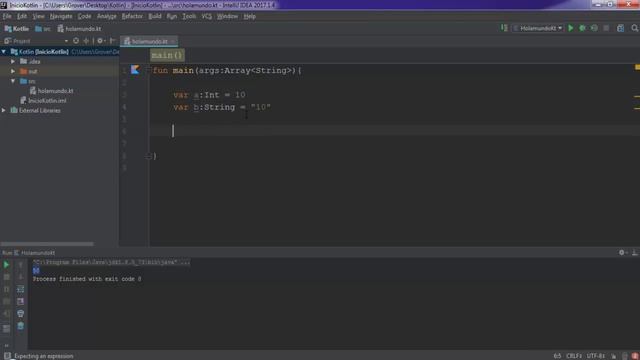Open the VCS menu
Viewport: 640px width, 360px height.
(x=207, y=16)
